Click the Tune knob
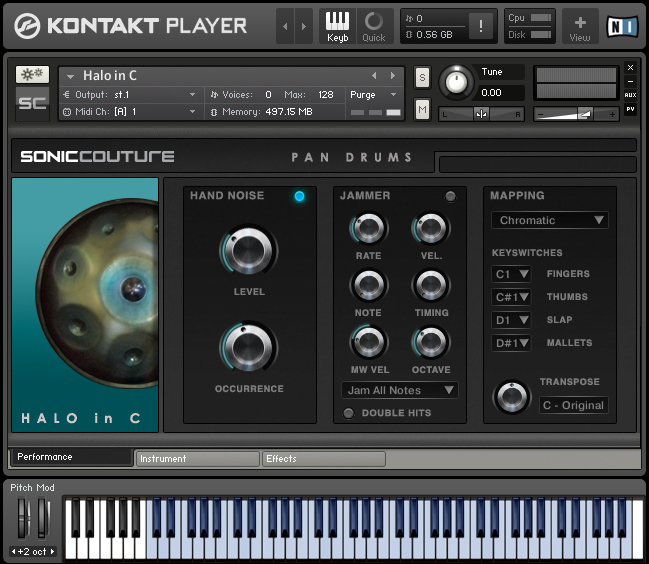This screenshot has height=564, width=649. 456,82
